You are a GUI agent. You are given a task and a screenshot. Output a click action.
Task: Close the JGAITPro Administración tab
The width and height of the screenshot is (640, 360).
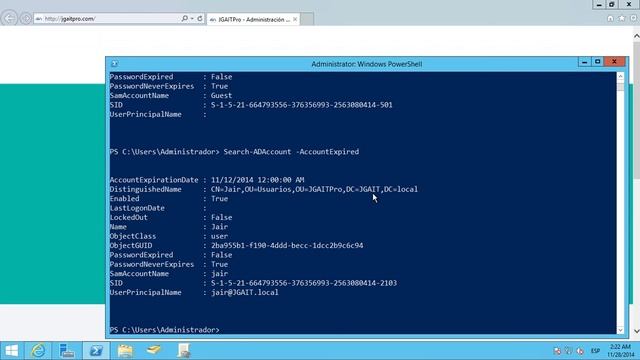295,19
